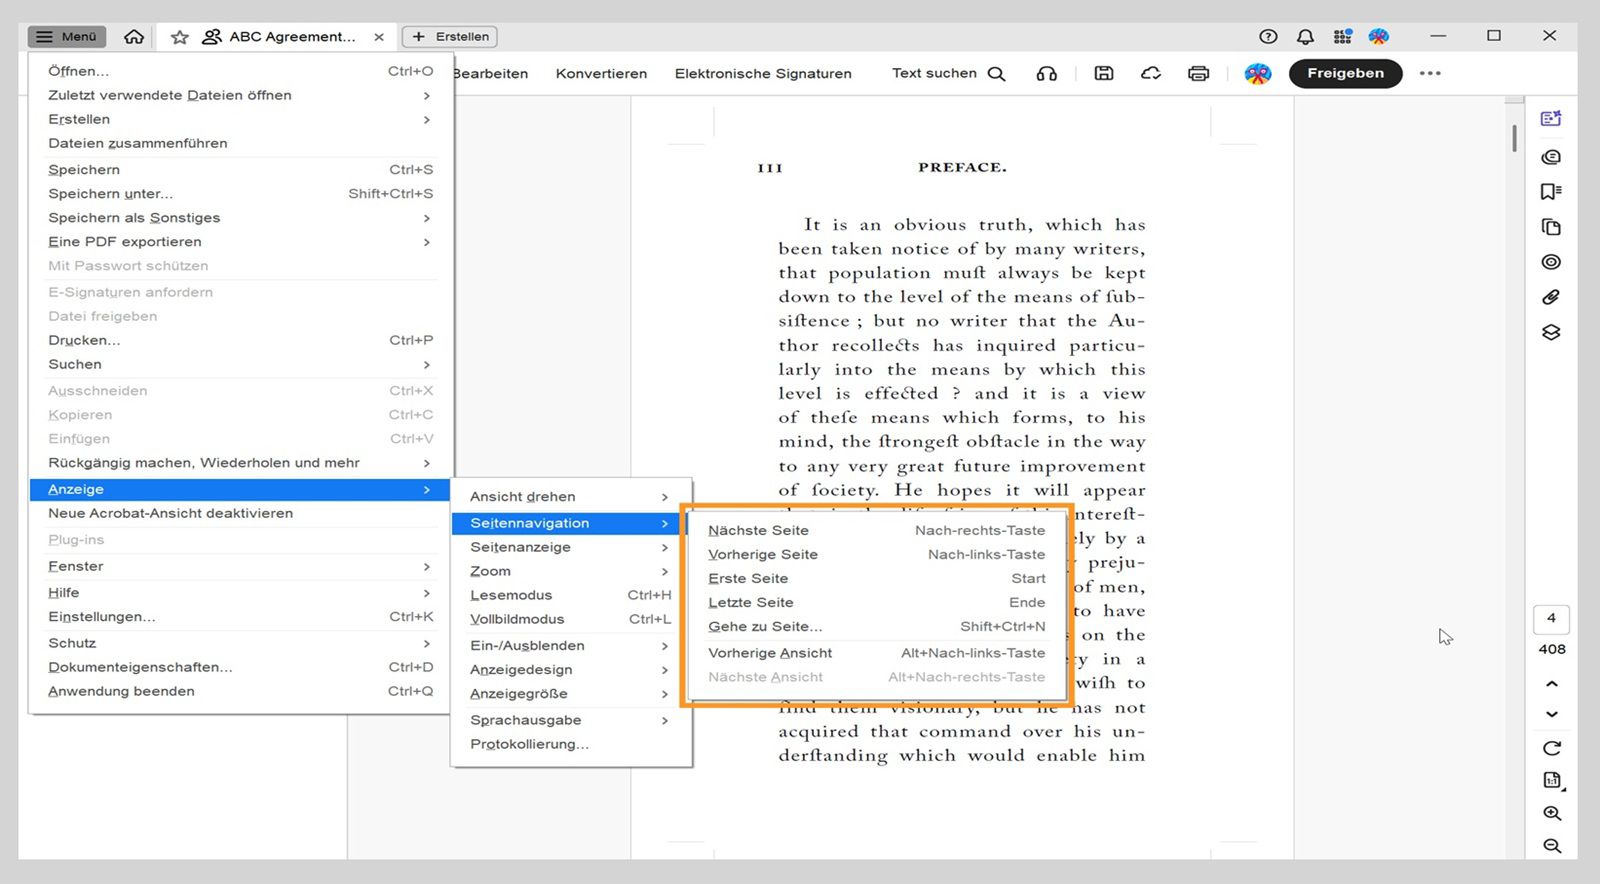Screen dimensions: 1600x884
Task: Expand the Erstellen submenu entry
Action: coord(240,119)
